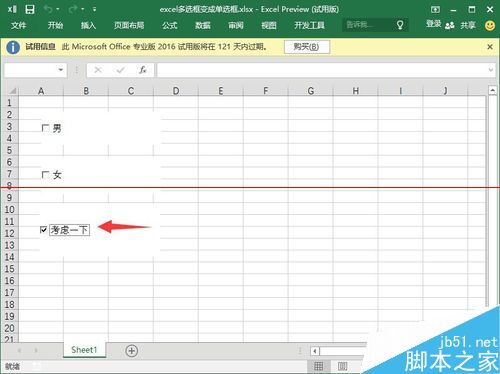Switch to the 开发工具 tab

click(x=309, y=25)
